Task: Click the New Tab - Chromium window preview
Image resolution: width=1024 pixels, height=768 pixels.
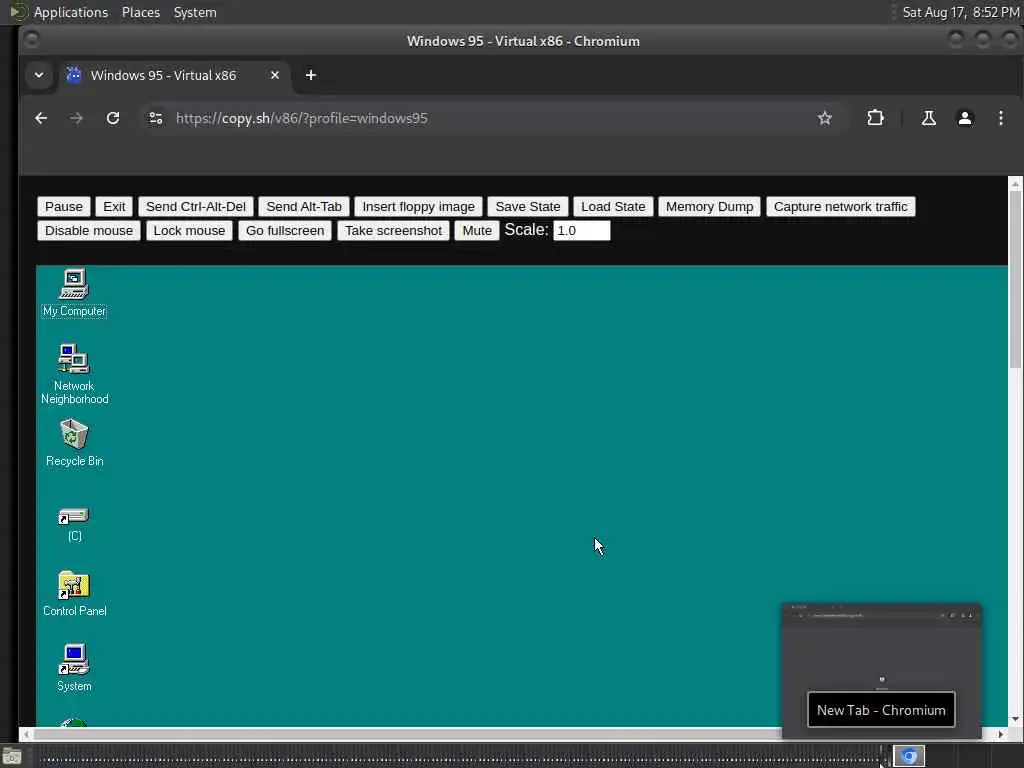Action: (x=881, y=671)
